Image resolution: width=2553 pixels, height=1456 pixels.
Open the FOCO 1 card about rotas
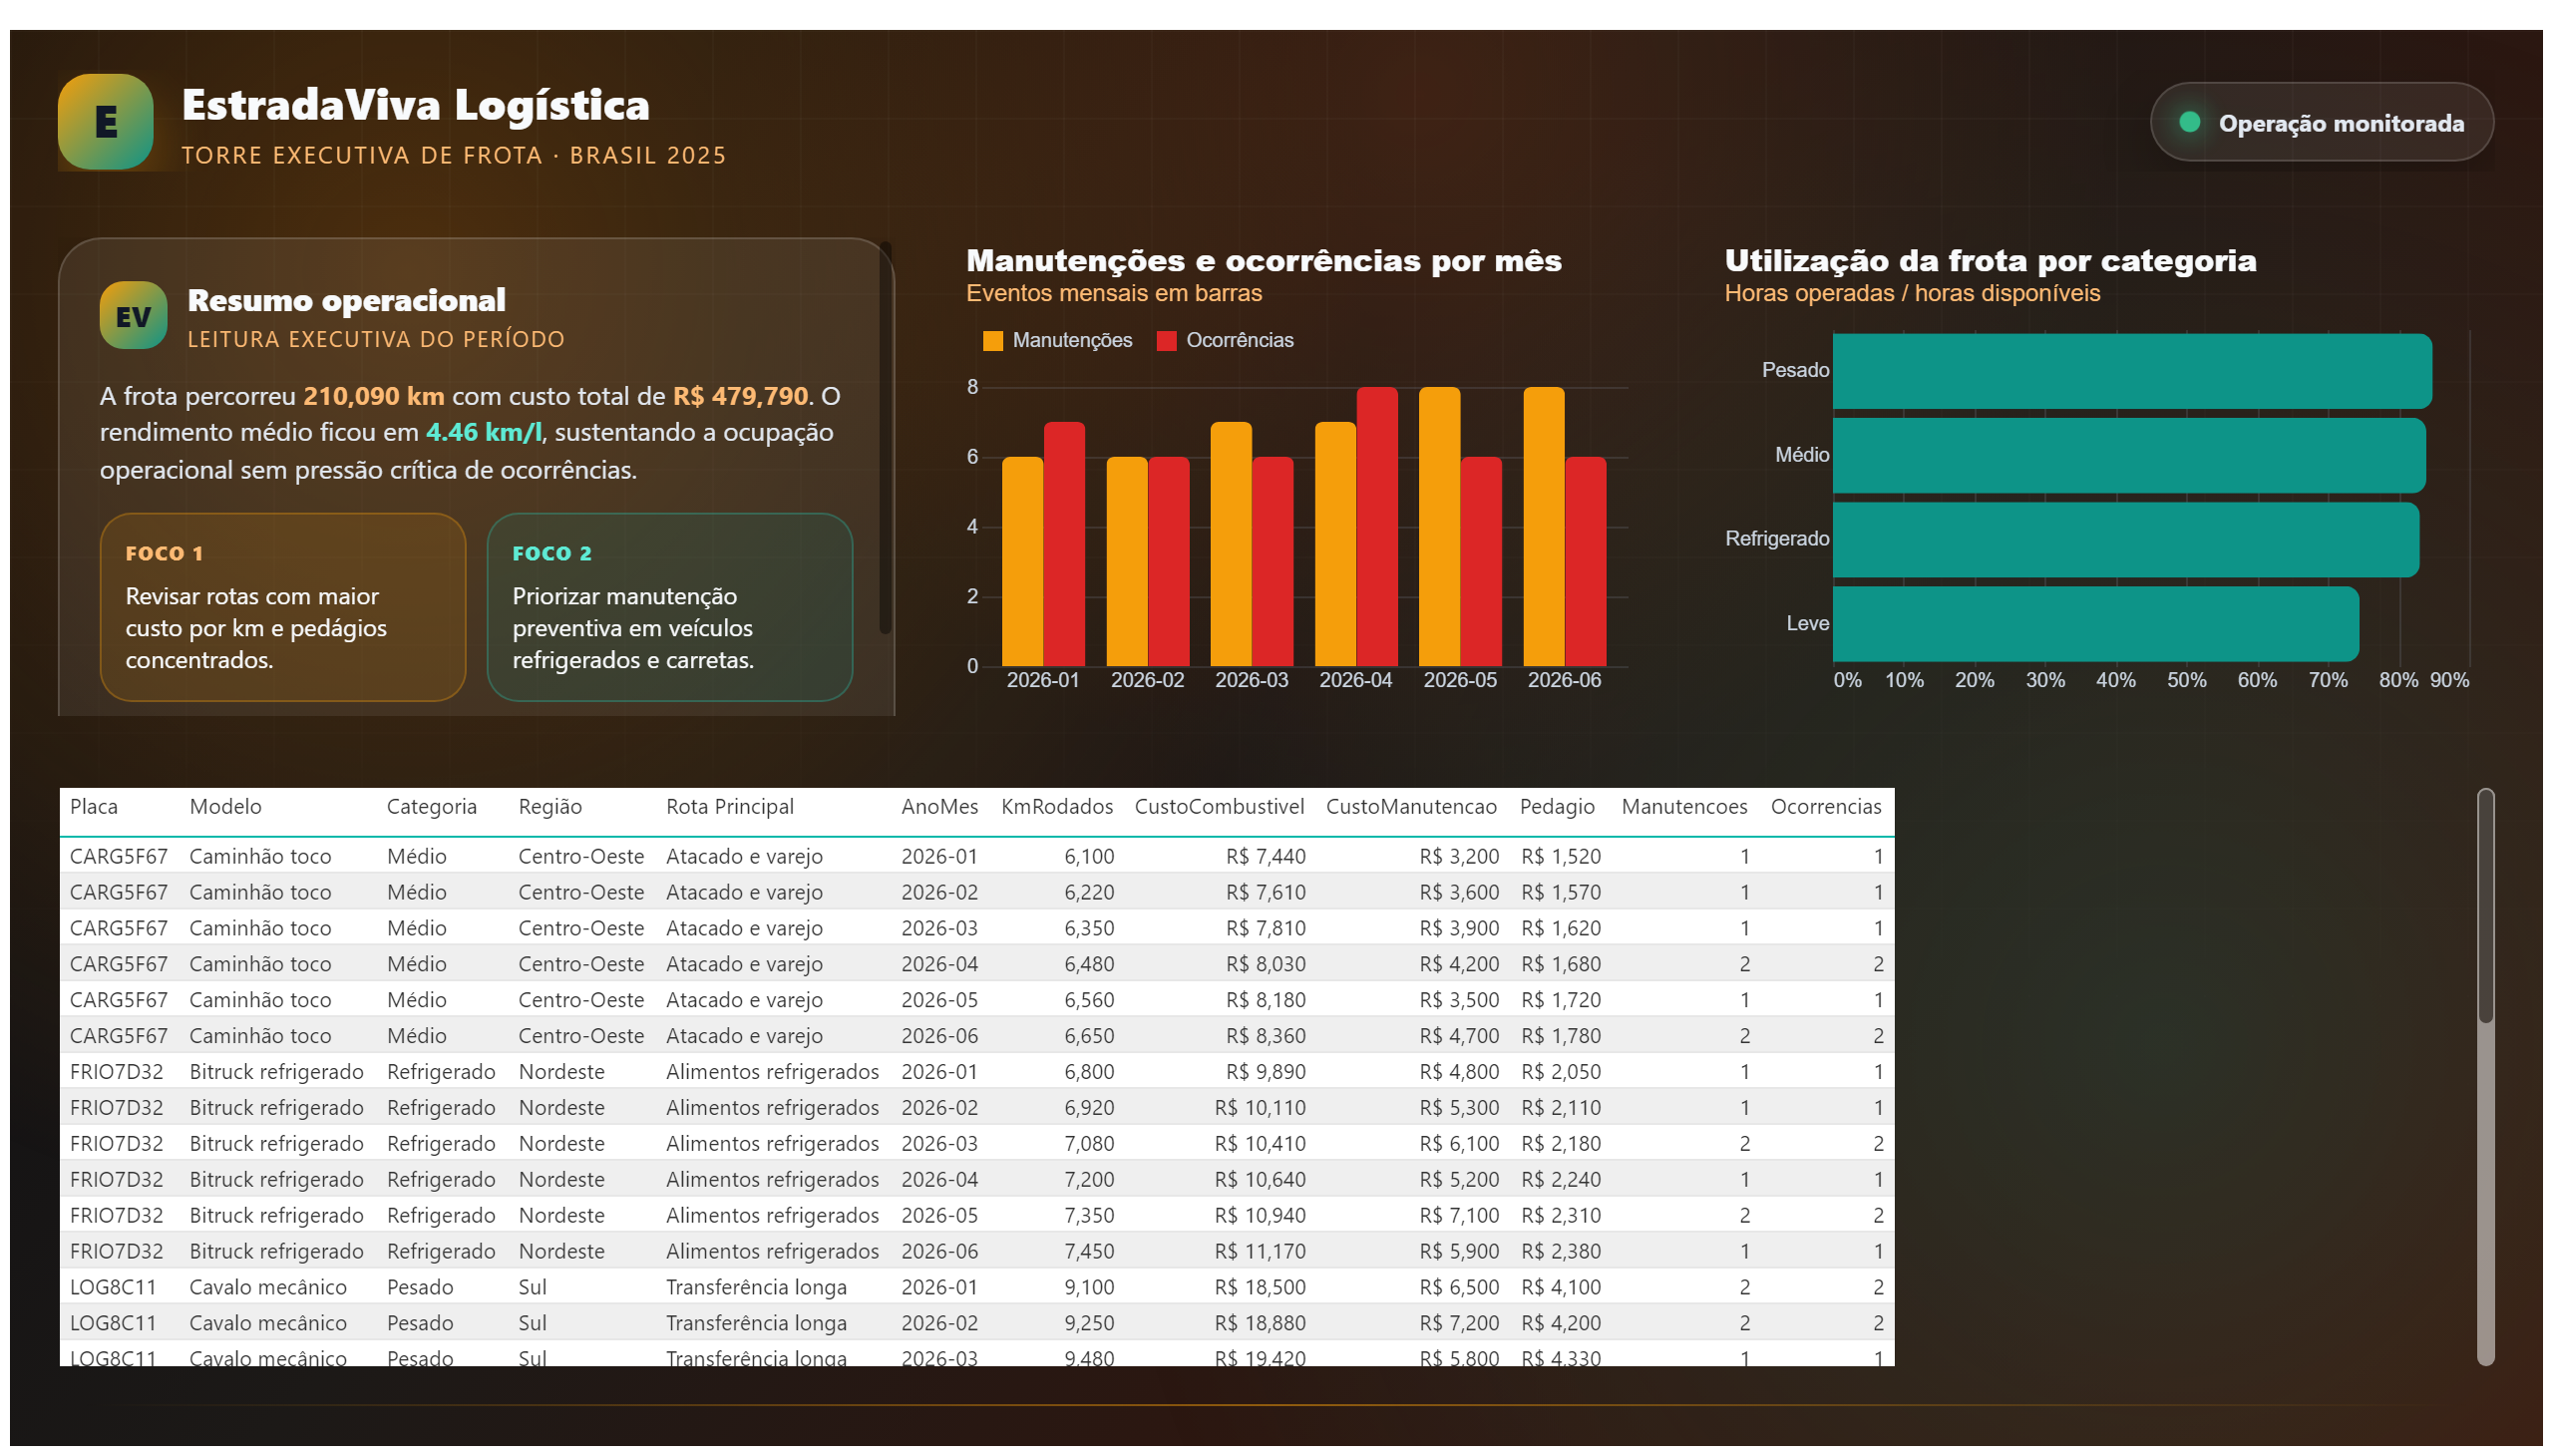(x=282, y=607)
